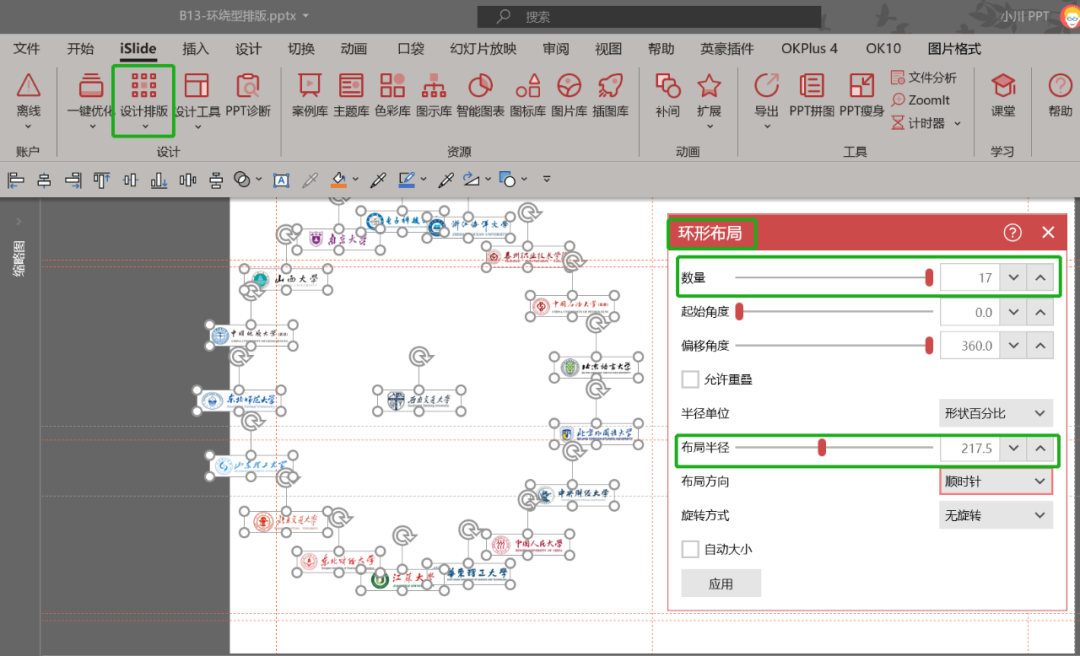Click the align right toolbar icon
The width and height of the screenshot is (1080, 656).
click(x=73, y=180)
